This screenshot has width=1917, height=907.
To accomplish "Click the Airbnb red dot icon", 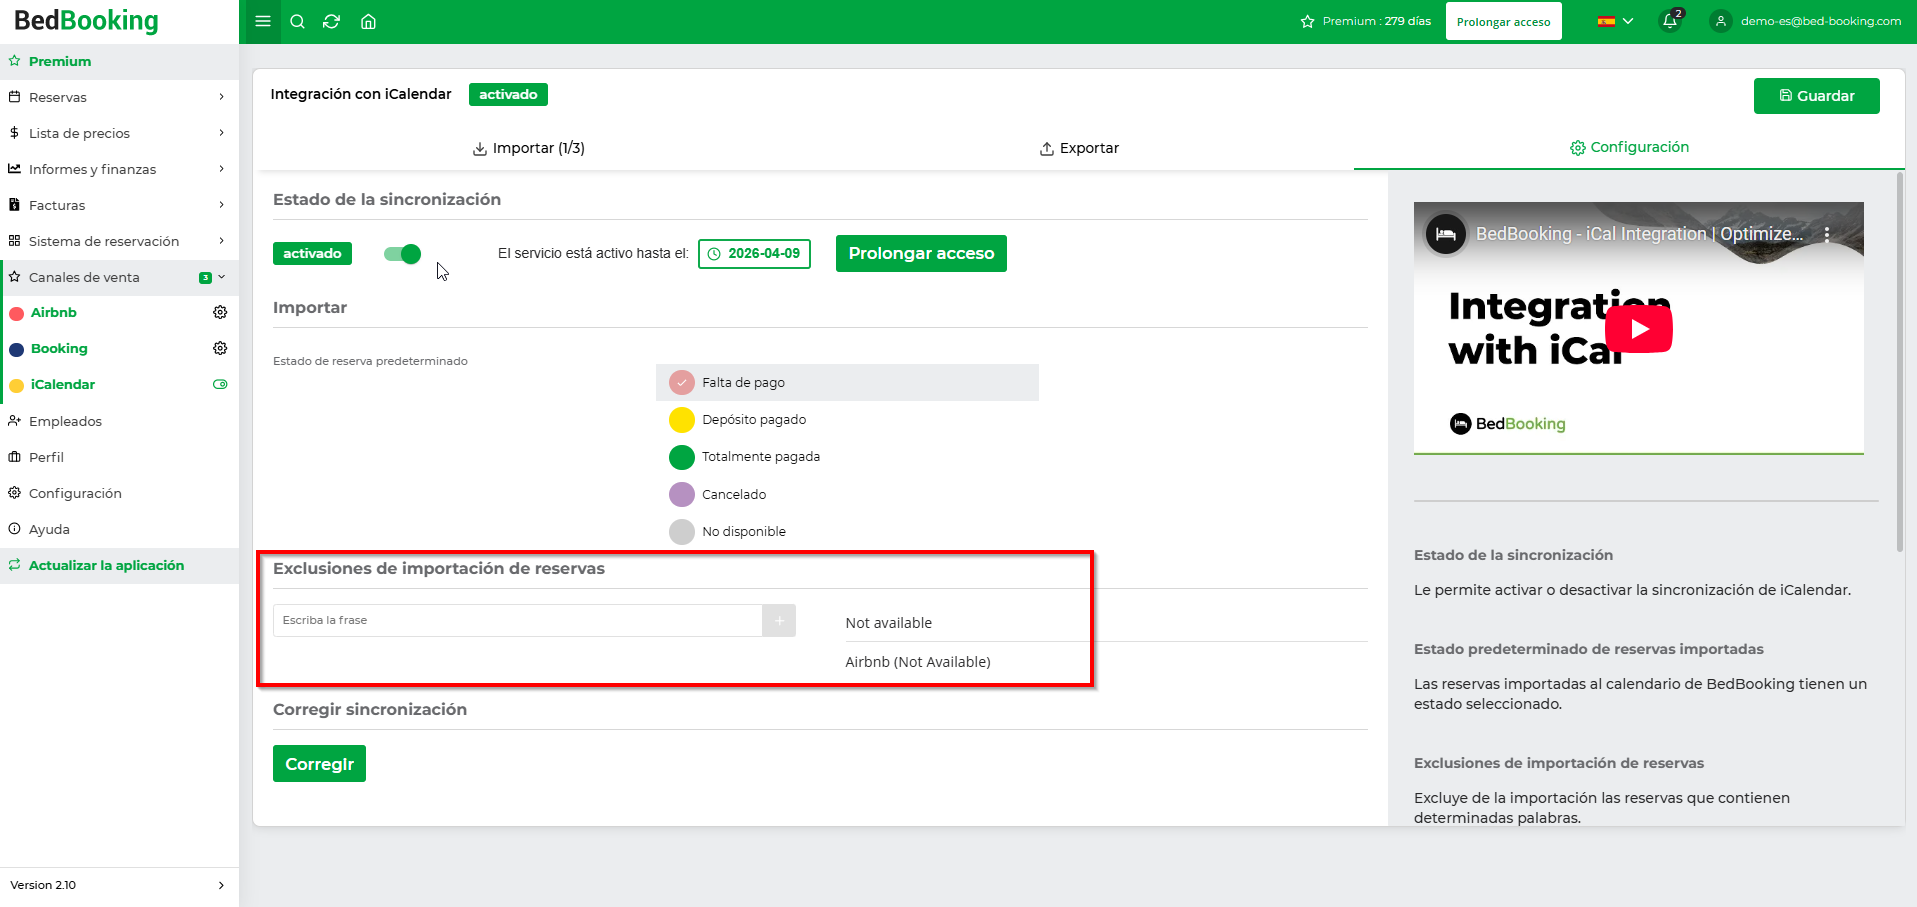I will (x=16, y=314).
